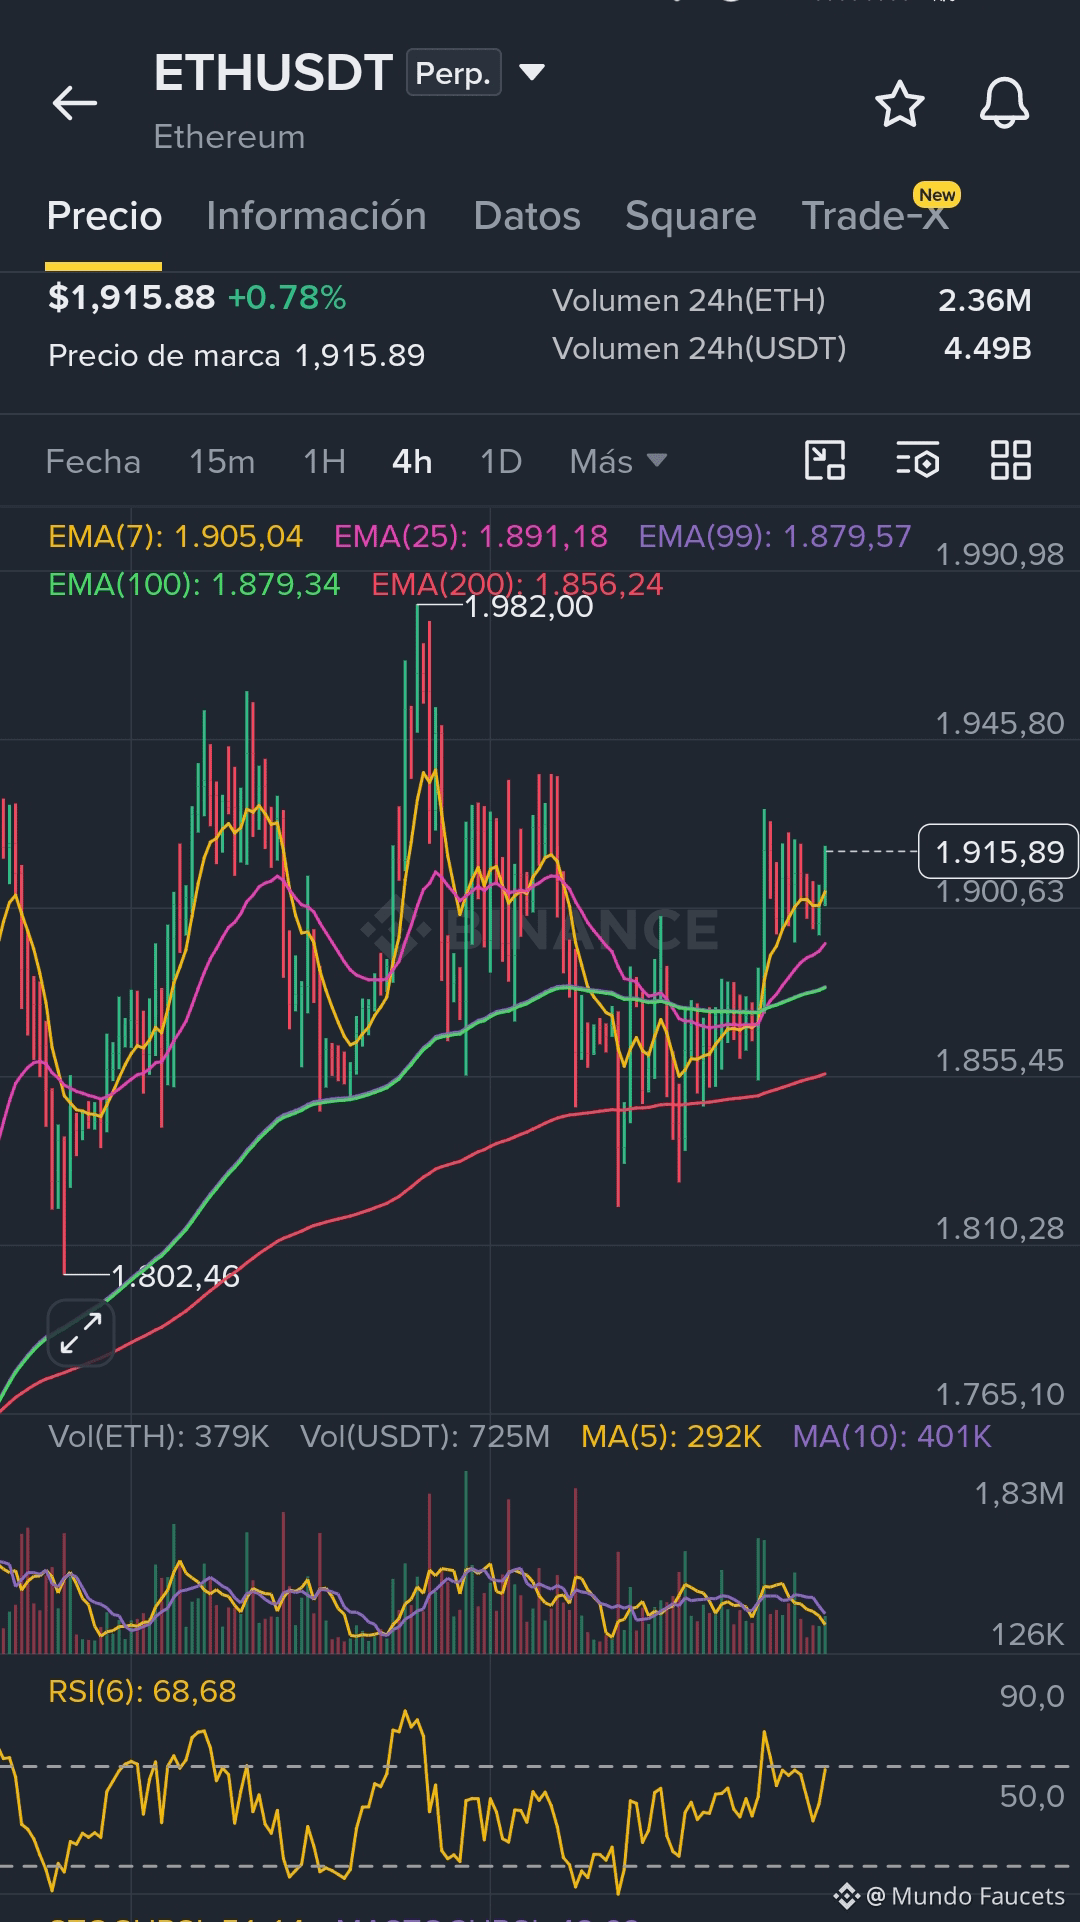1080x1922 pixels.
Task: Tap the RSI(6): 68,68 indicator label
Action: point(142,1692)
